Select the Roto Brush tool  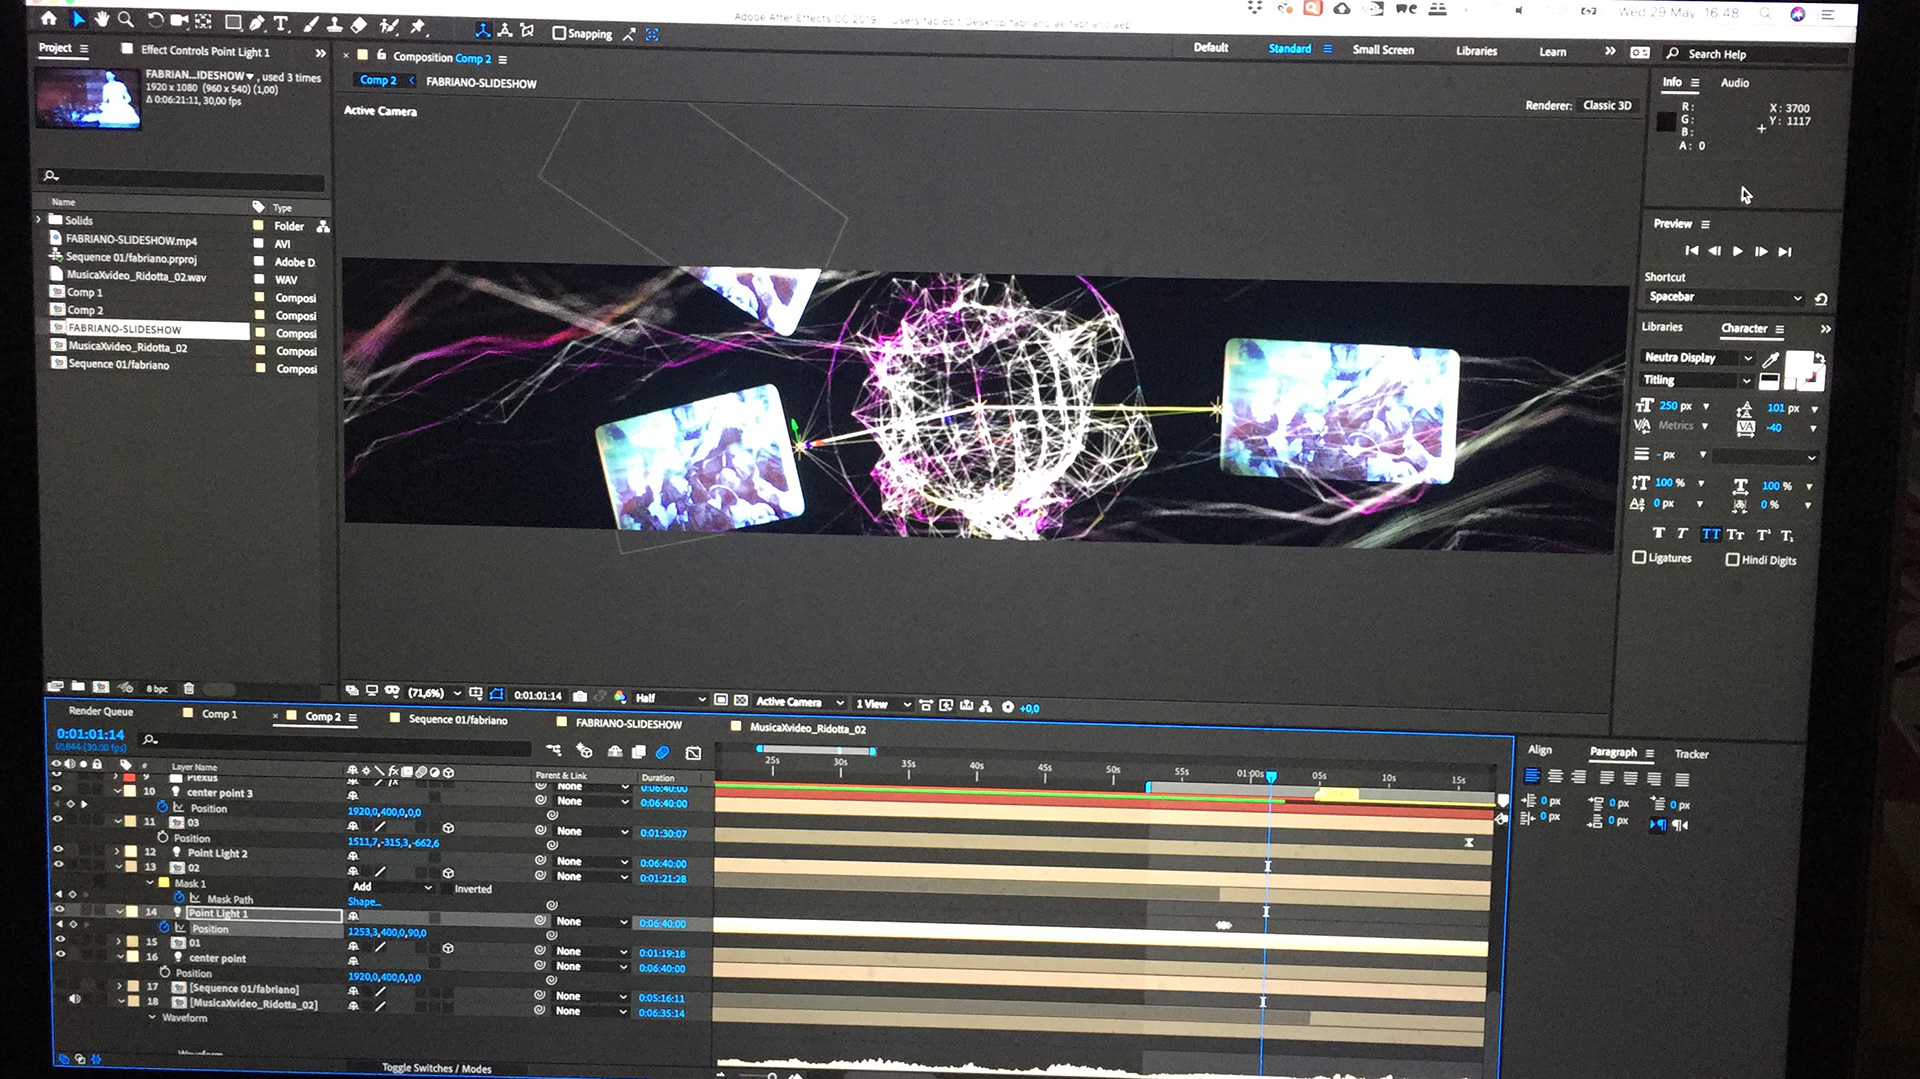[x=389, y=26]
